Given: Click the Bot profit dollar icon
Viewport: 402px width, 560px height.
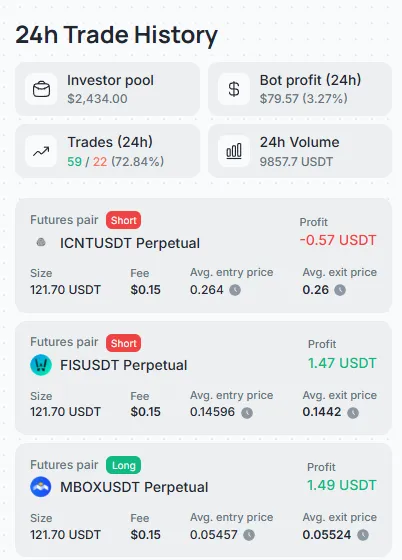Looking at the screenshot, I should 234,89.
